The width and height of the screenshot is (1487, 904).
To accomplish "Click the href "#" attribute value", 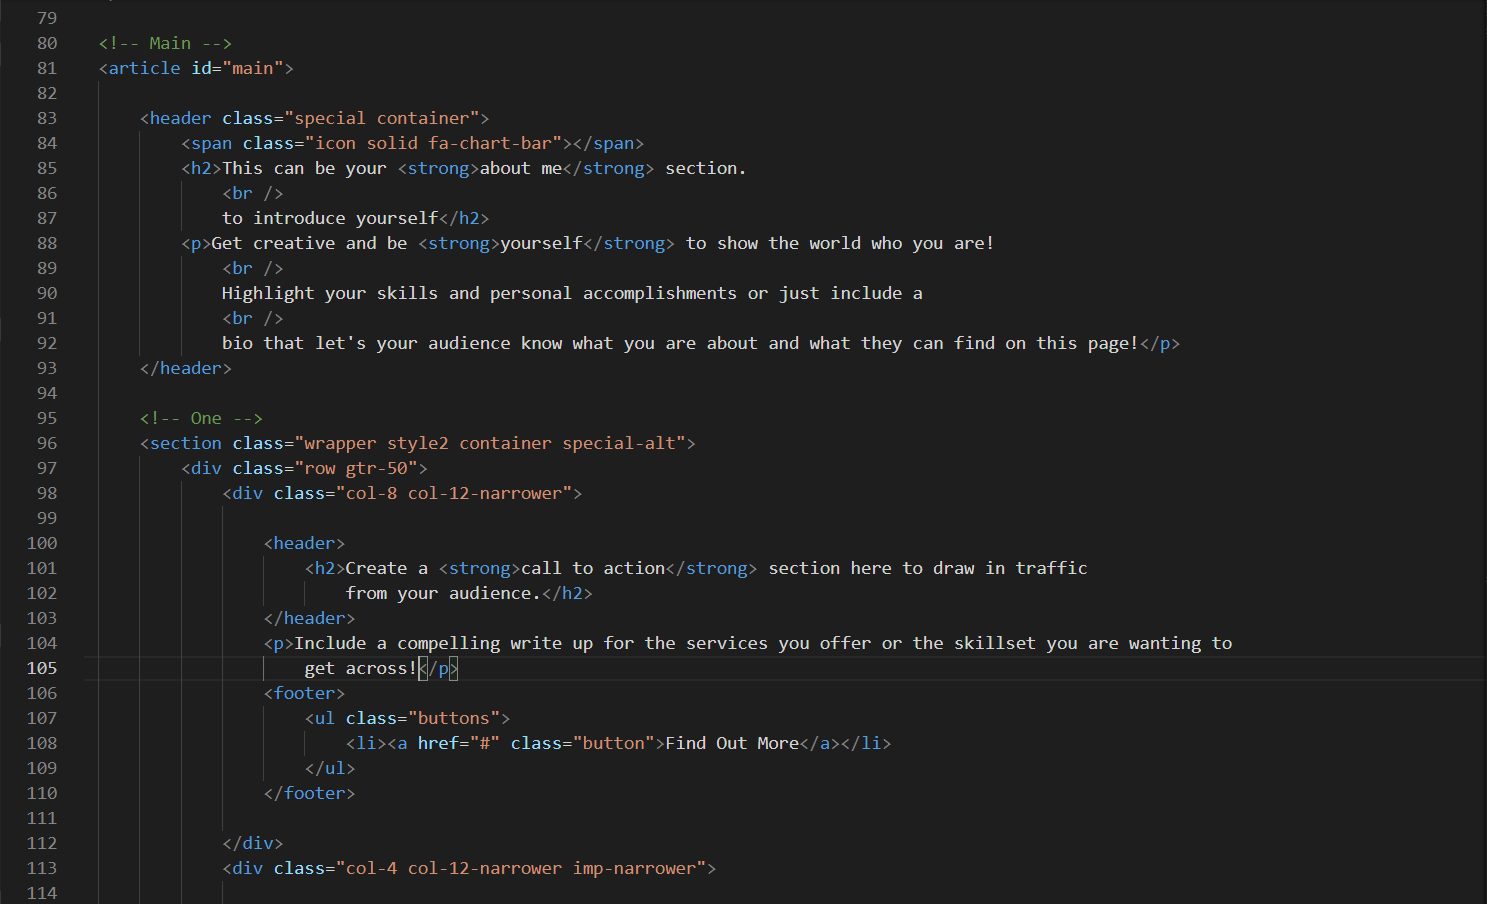I will pos(485,743).
